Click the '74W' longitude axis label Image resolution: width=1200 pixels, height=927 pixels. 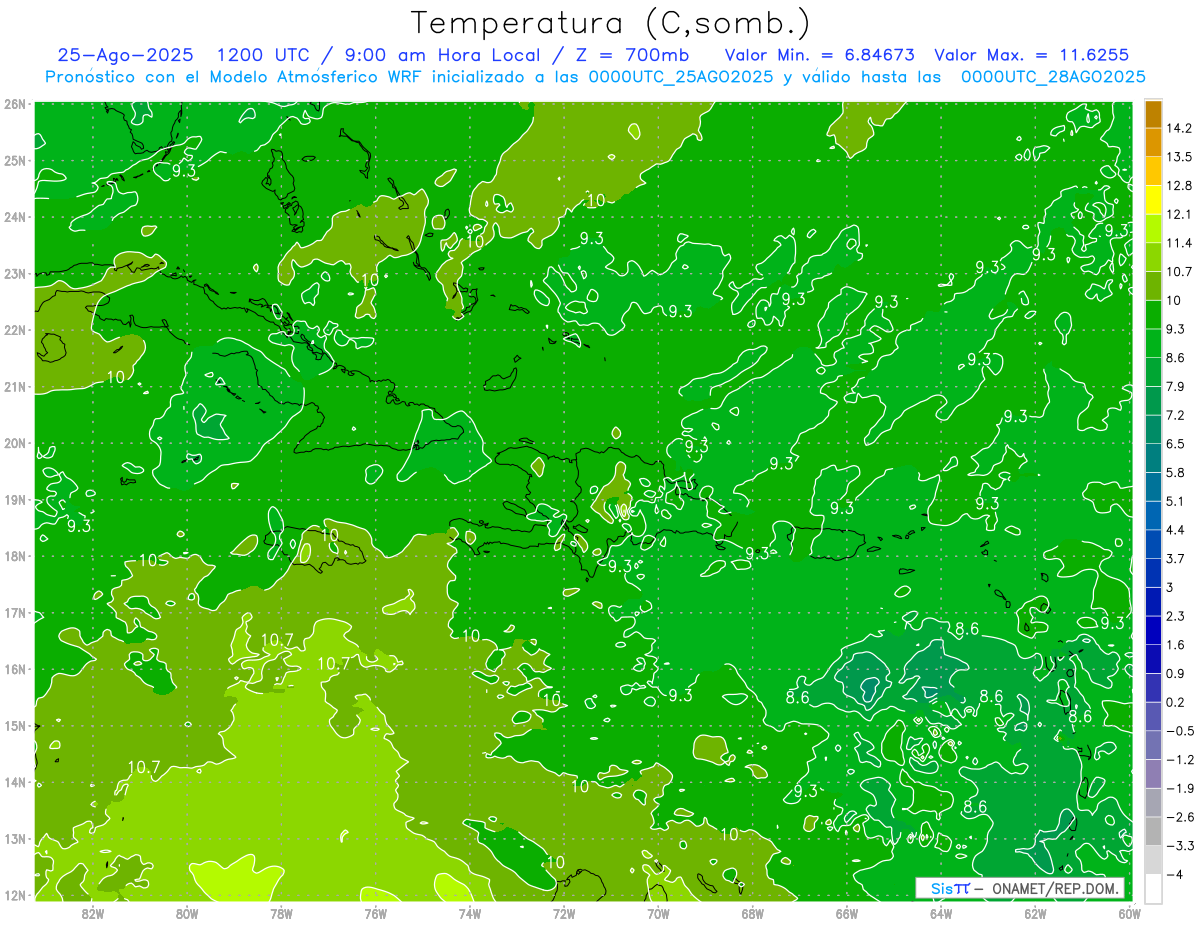click(470, 913)
